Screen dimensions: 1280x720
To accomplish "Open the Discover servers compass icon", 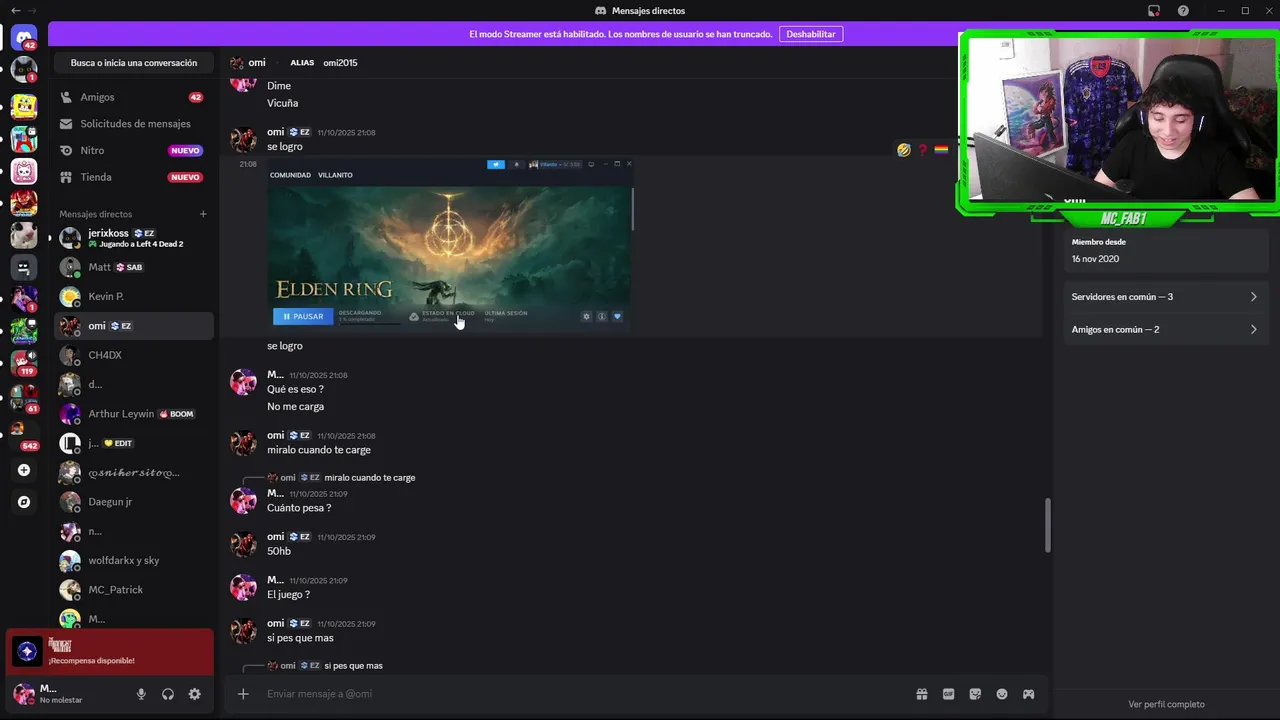I will (x=24, y=502).
